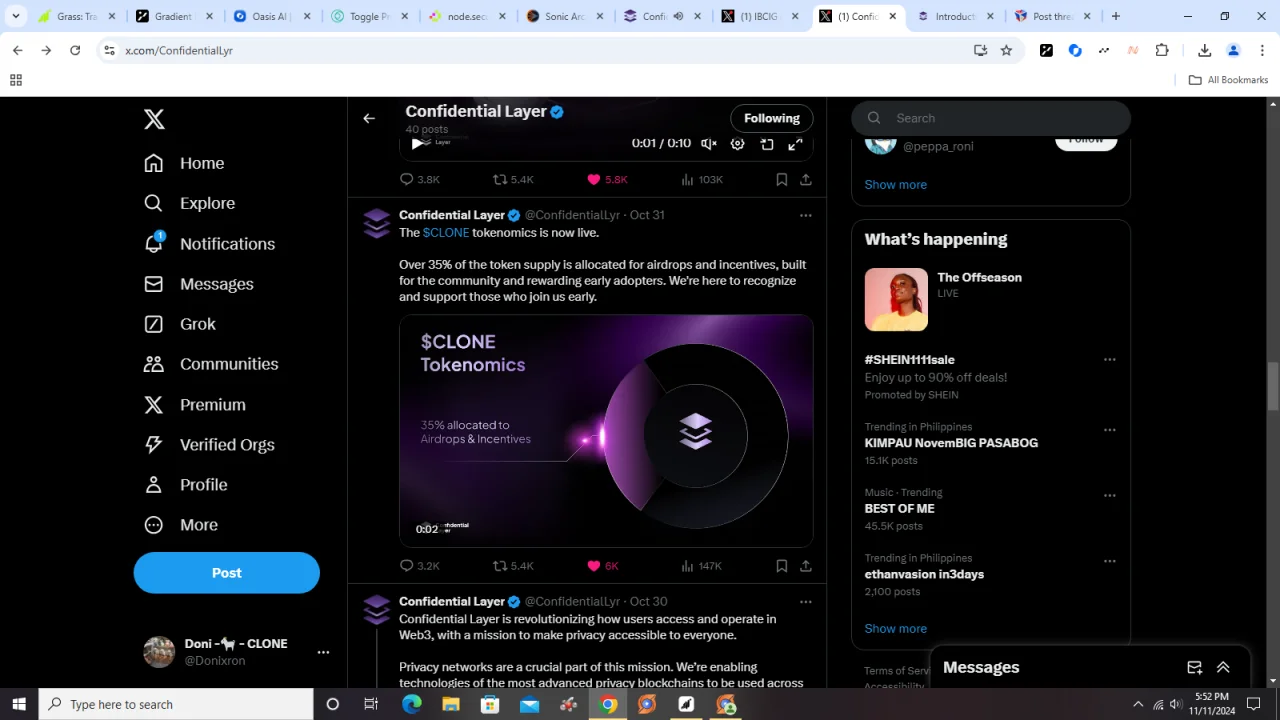This screenshot has height=720, width=1280.
Task: Open picture-in-picture on the top video
Action: pyautogui.click(x=767, y=144)
